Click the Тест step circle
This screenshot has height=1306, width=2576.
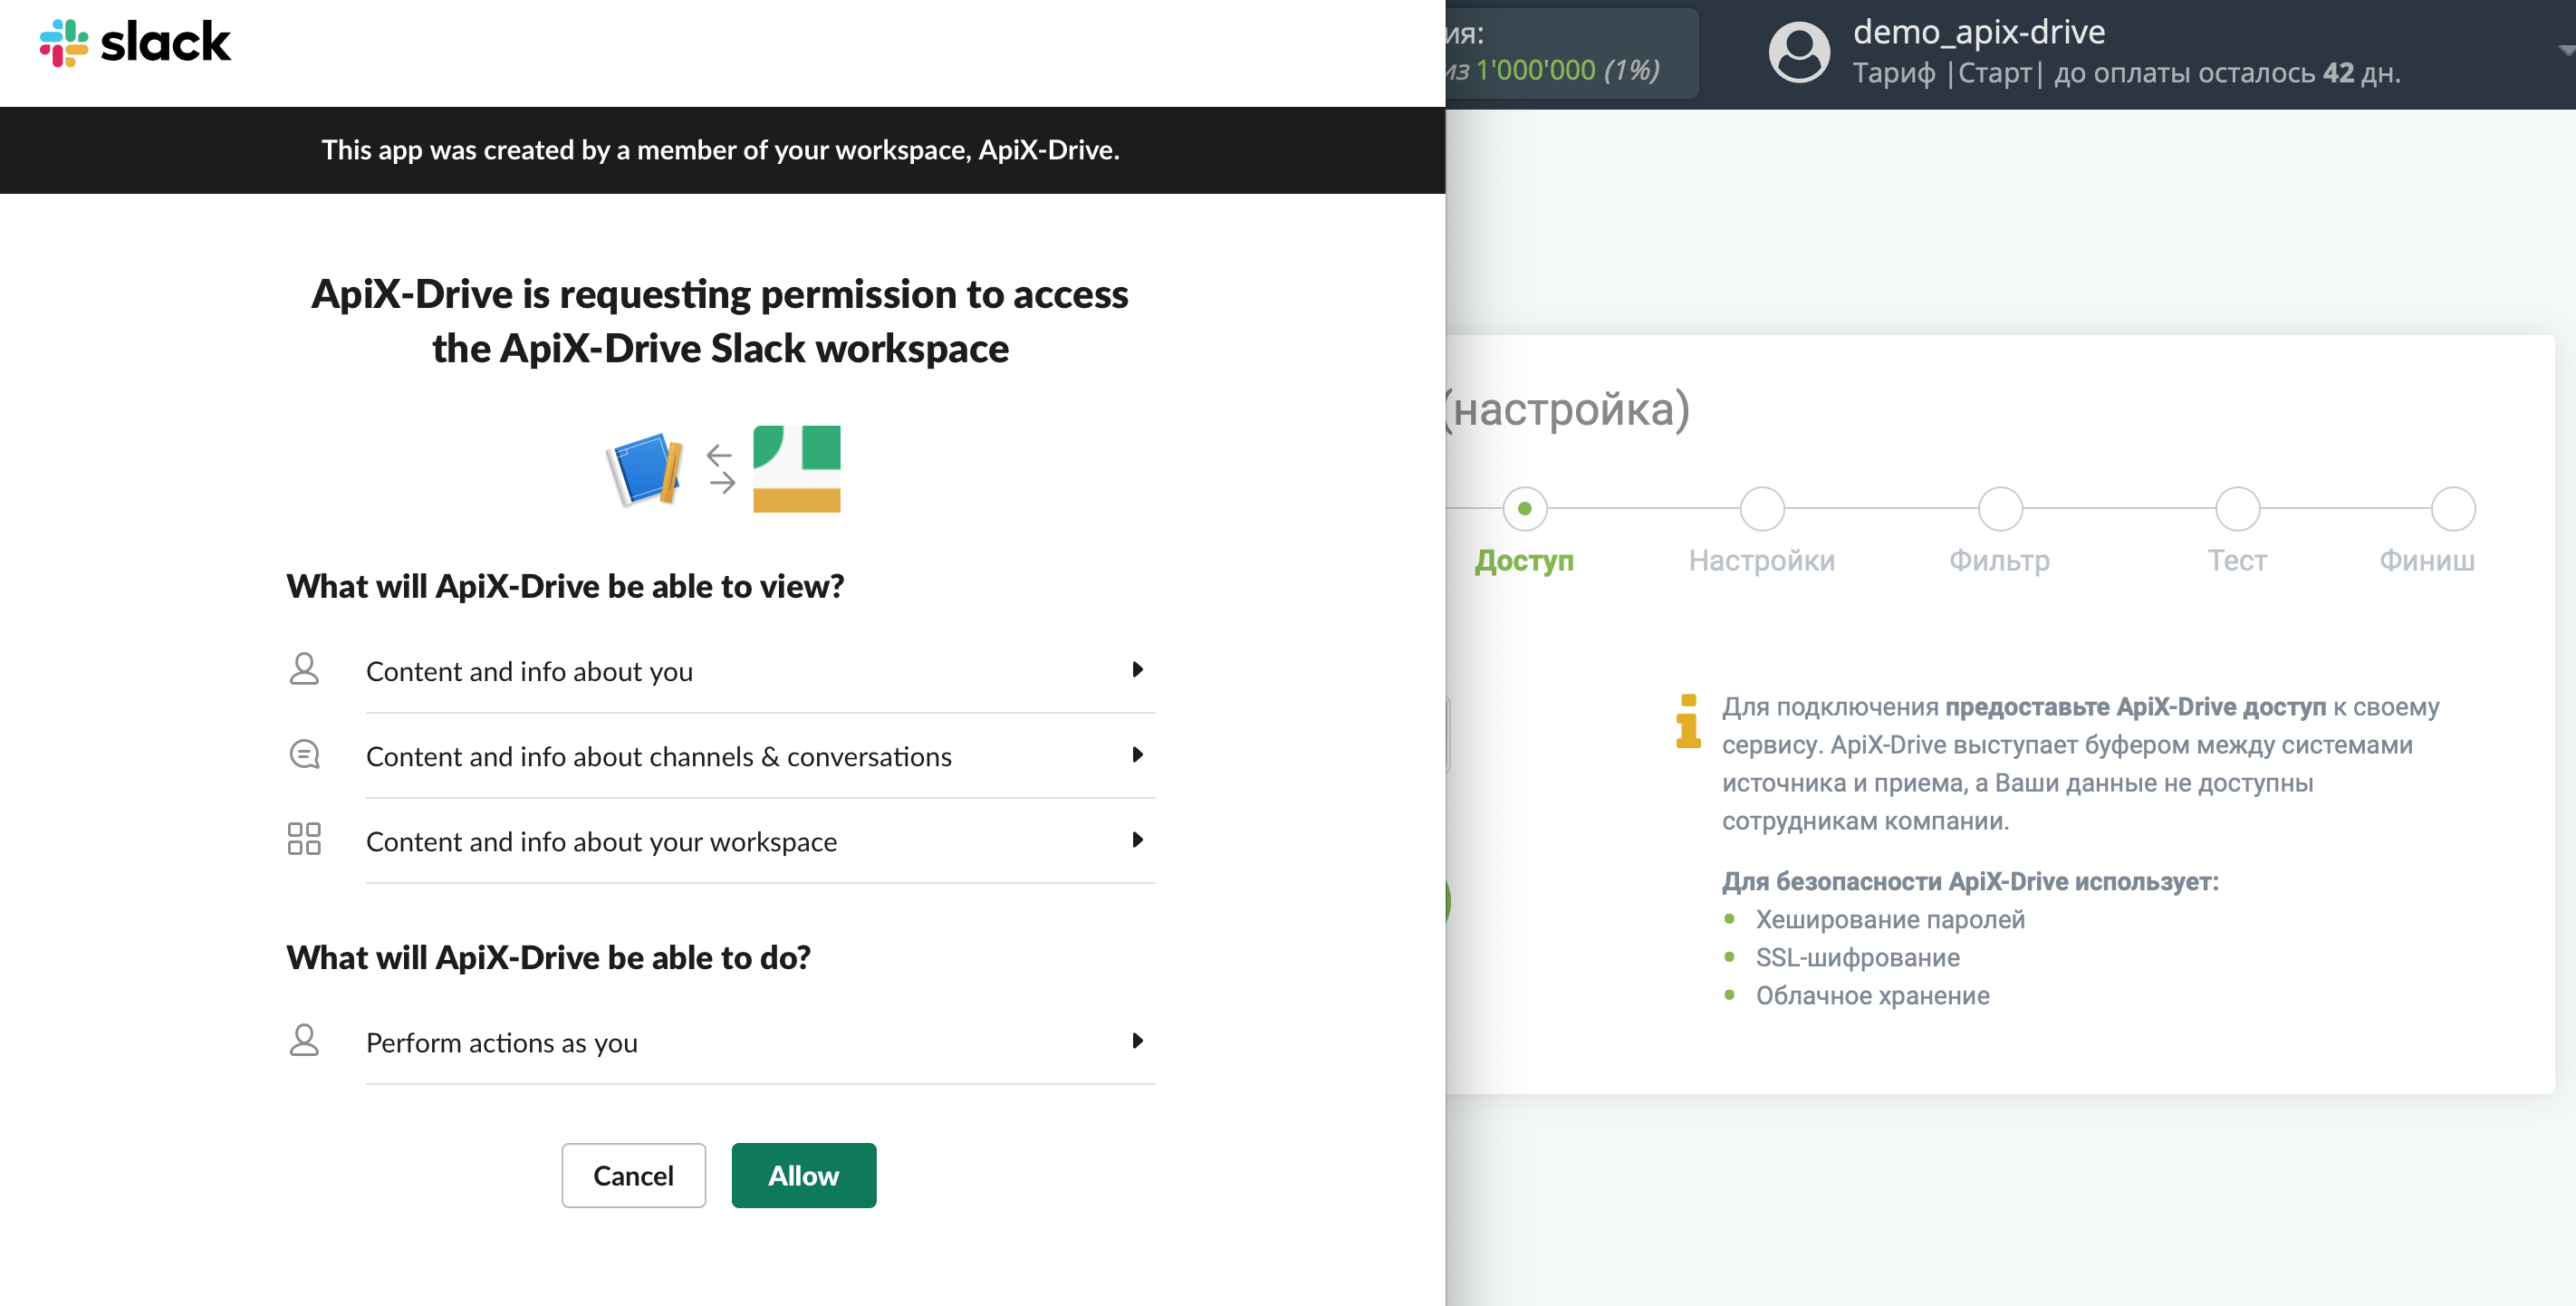2238,509
